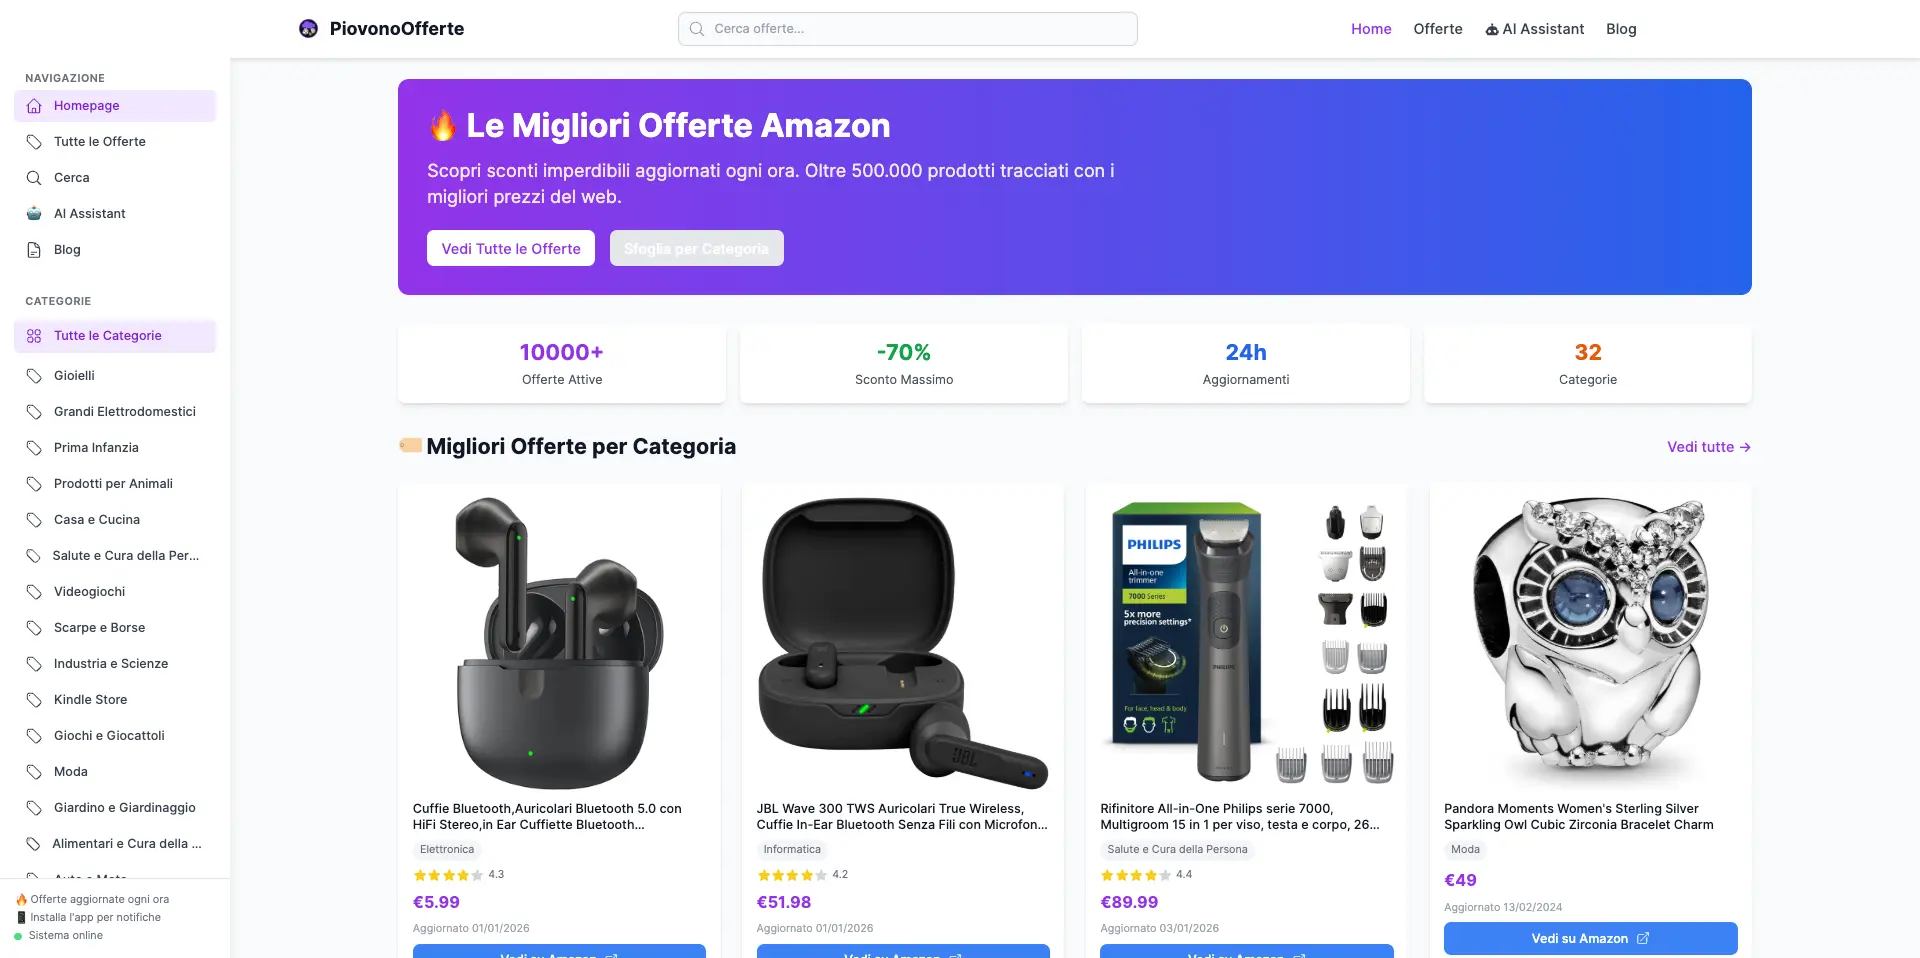The width and height of the screenshot is (1920, 958).
Task: Click Vedi su Amazon for the Pandora charm
Action: [1590, 938]
